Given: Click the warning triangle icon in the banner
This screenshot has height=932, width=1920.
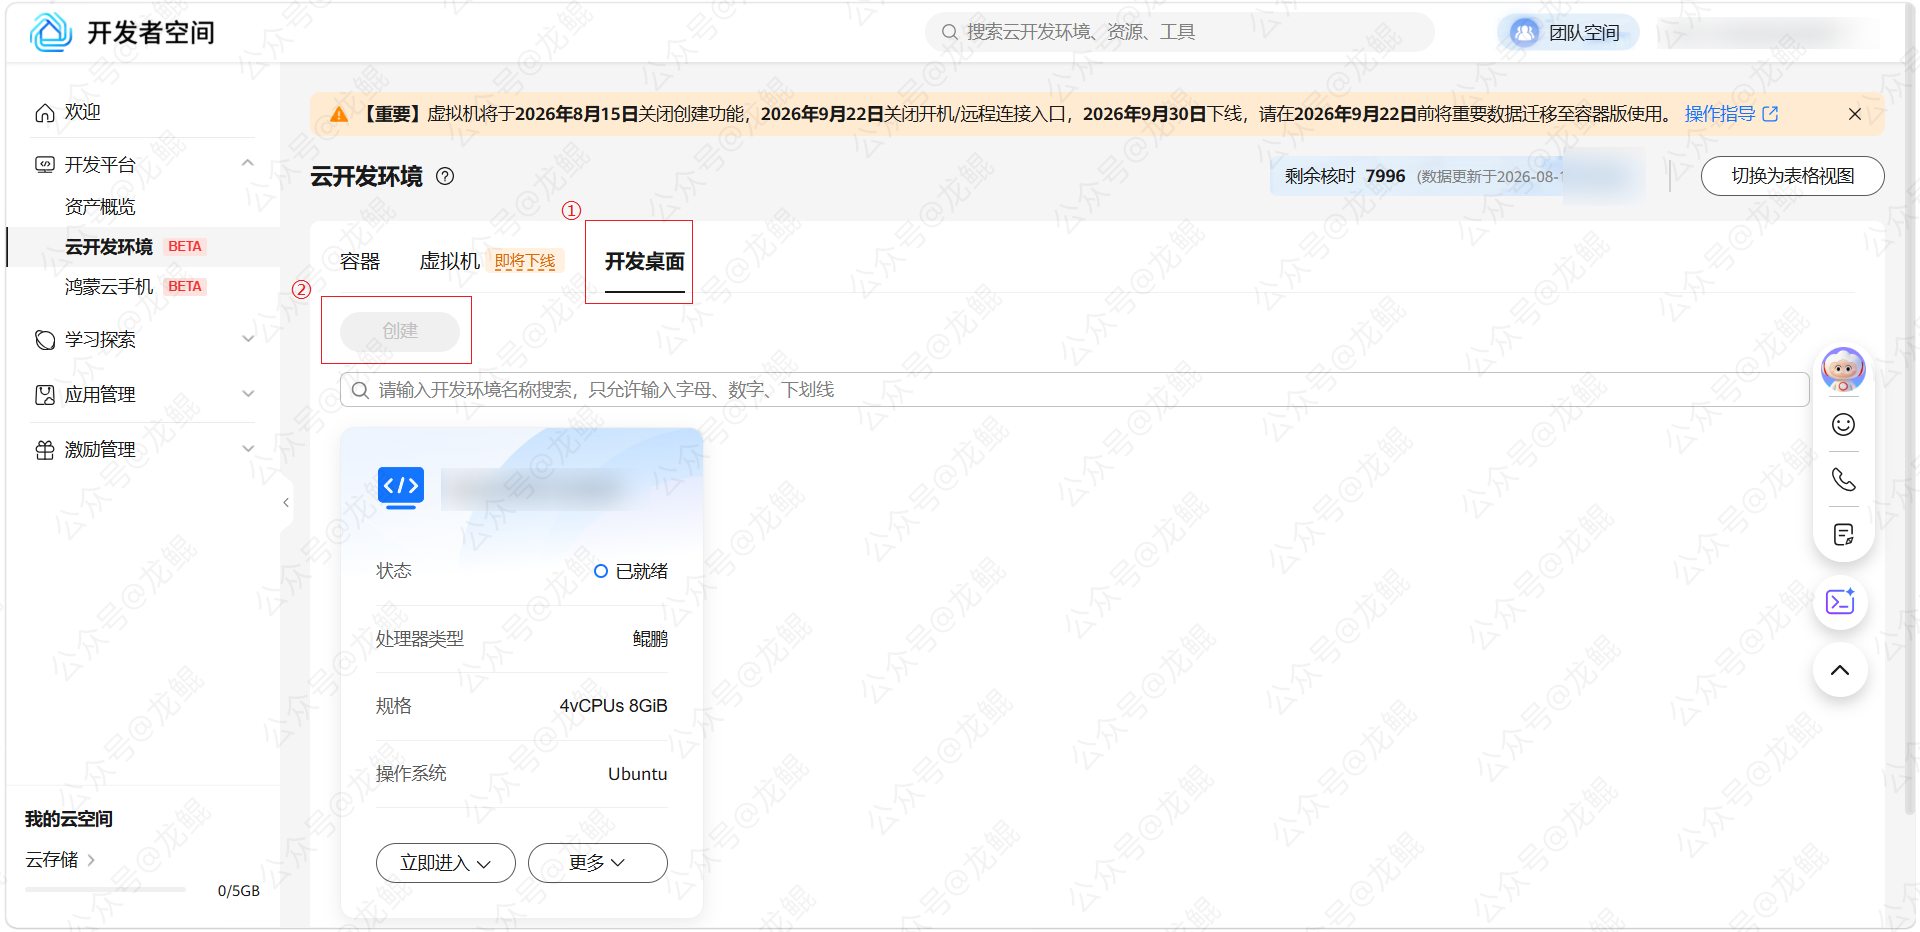Looking at the screenshot, I should [x=339, y=114].
